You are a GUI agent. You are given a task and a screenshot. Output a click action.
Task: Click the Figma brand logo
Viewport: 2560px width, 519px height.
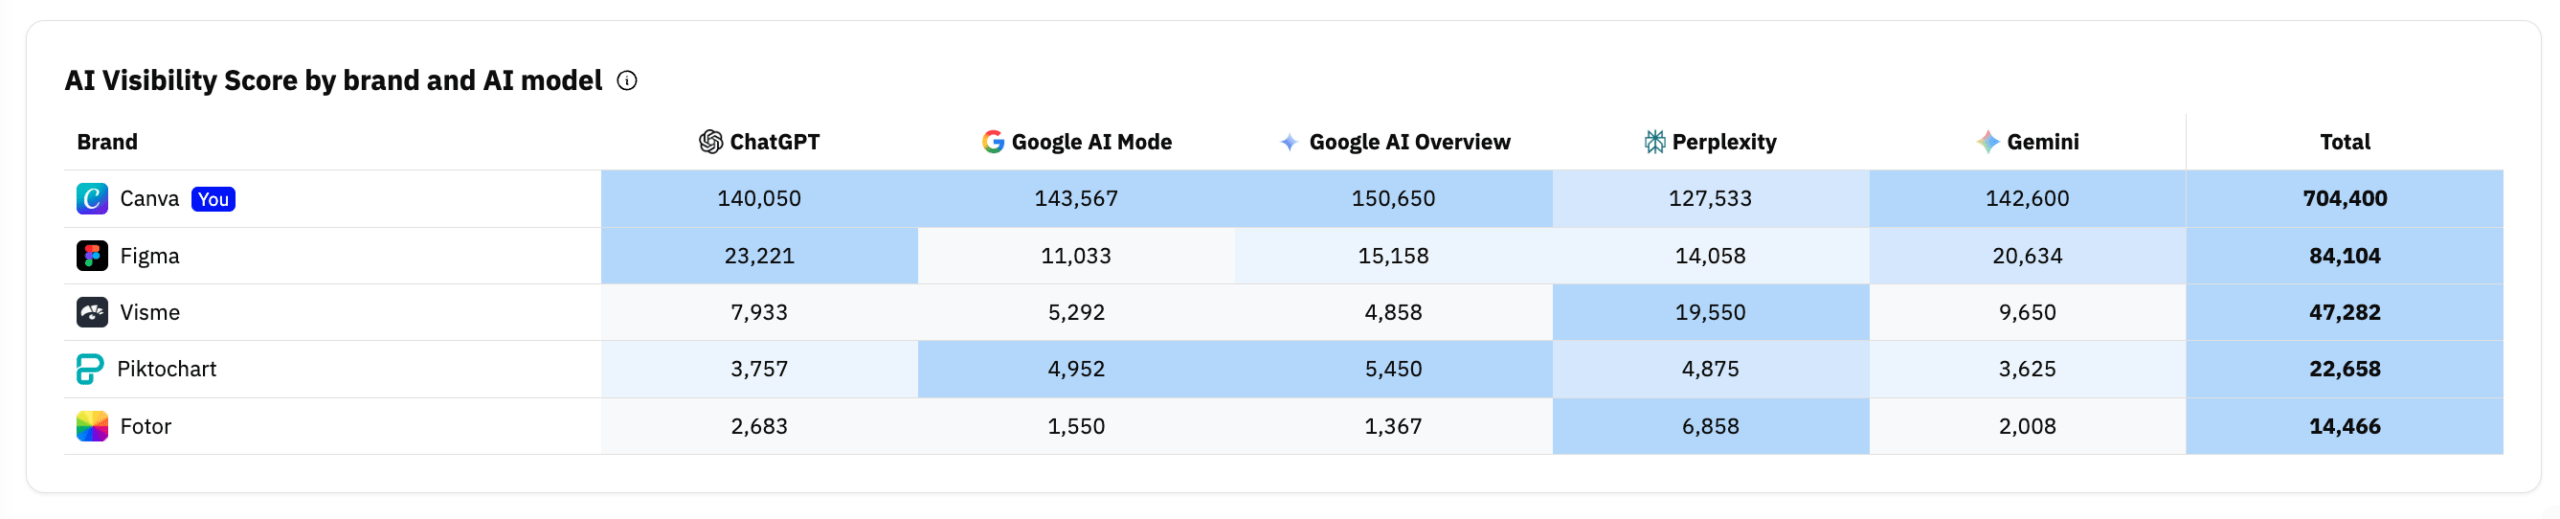click(92, 256)
